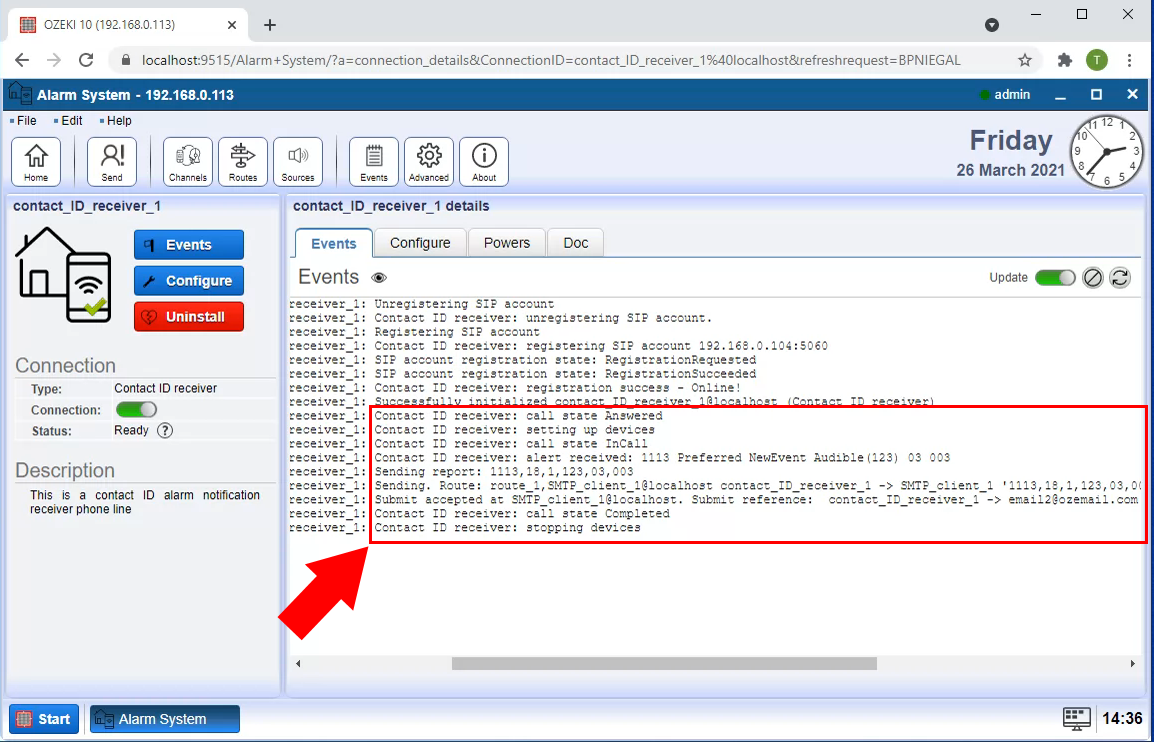The width and height of the screenshot is (1154, 742).
Task: Open the browser Extensions puzzle icon
Action: tap(1065, 60)
